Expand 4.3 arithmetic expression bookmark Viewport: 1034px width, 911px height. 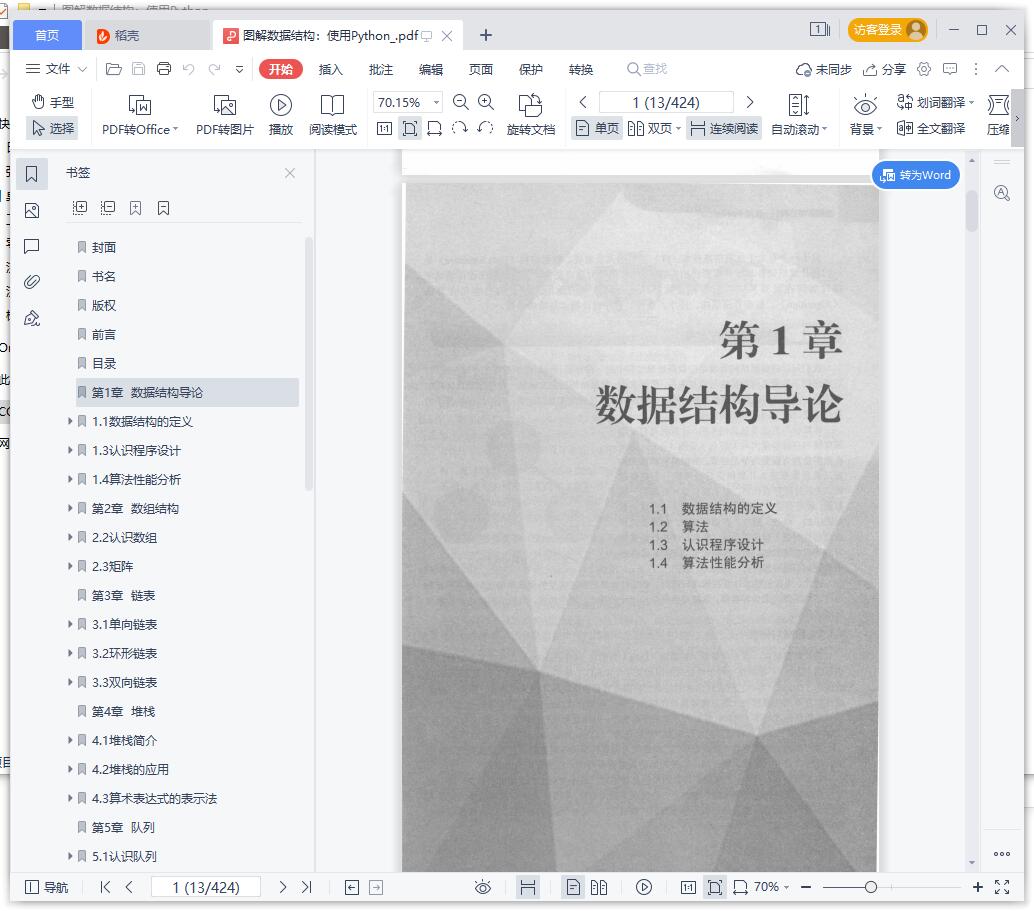tap(70, 798)
